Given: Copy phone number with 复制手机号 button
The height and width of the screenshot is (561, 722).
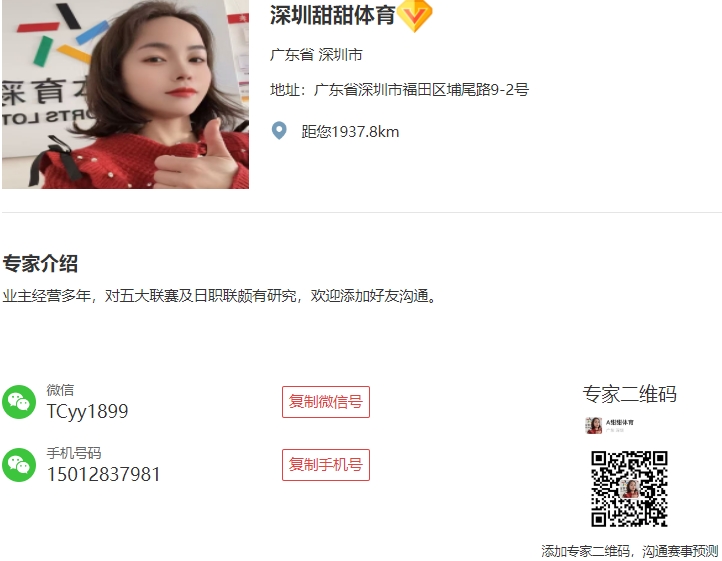Looking at the screenshot, I should [326, 465].
